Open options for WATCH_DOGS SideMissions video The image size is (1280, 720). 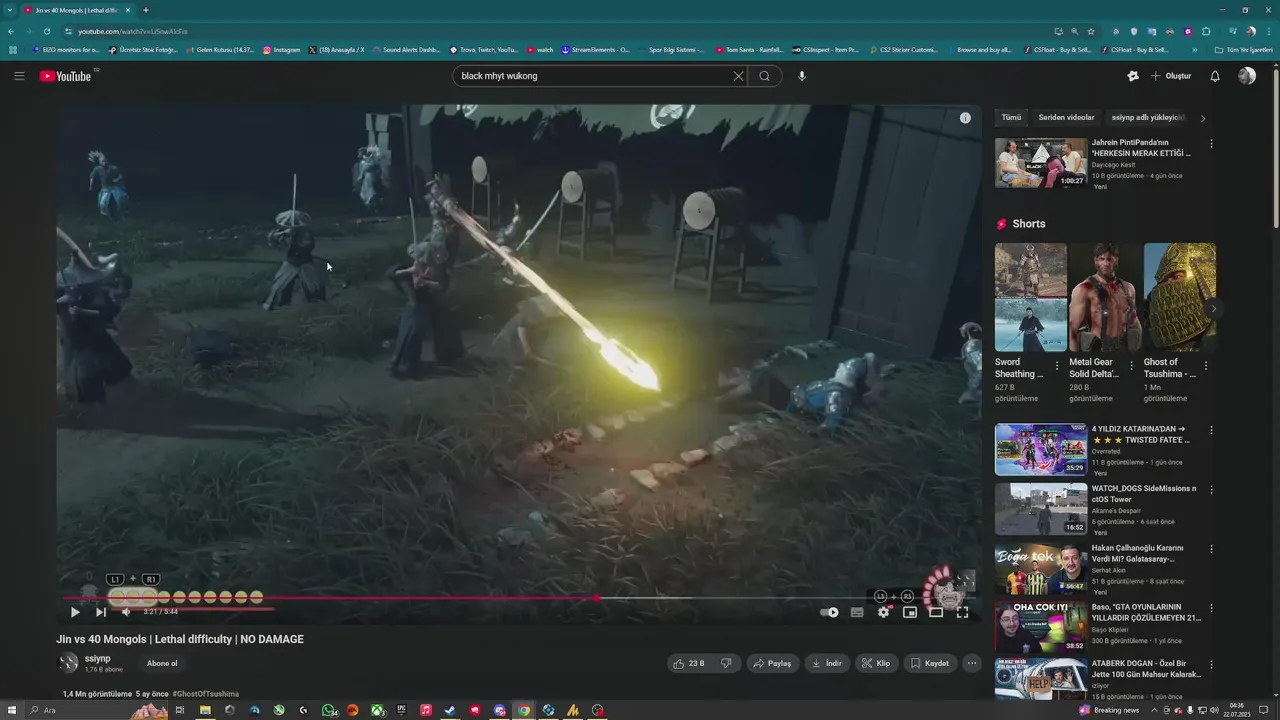tap(1211, 490)
